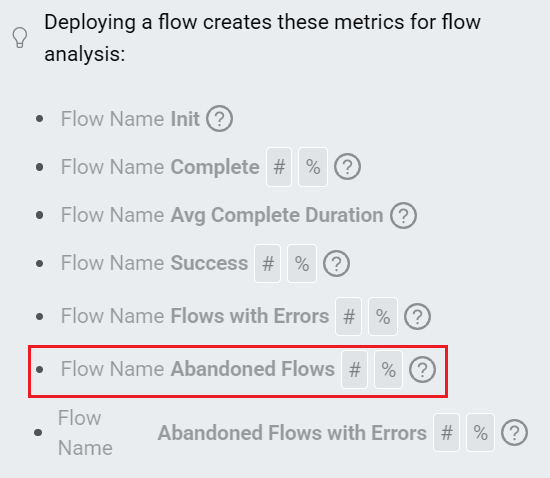Click % badge beside Flows with Errors
This screenshot has width=550, height=478.
click(x=383, y=317)
